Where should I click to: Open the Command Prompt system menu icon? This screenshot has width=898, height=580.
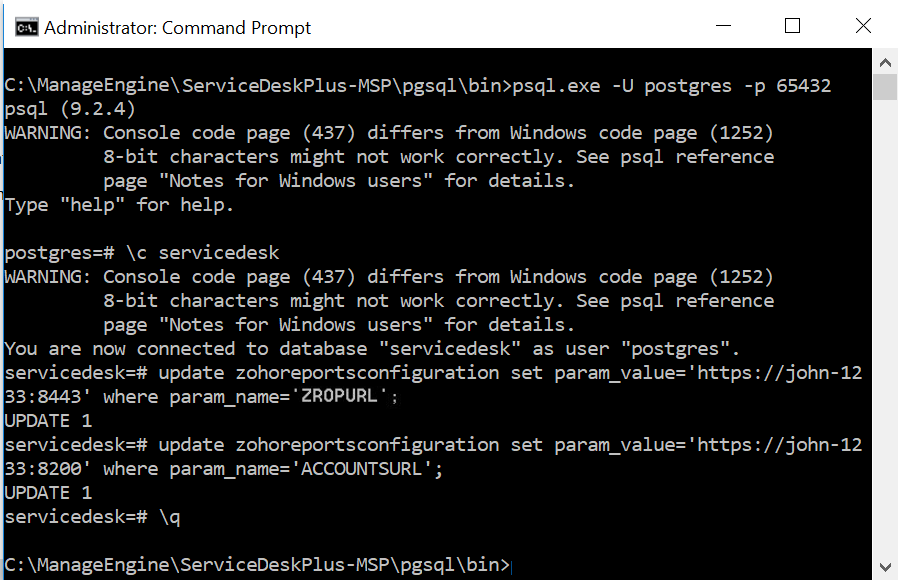point(27,27)
